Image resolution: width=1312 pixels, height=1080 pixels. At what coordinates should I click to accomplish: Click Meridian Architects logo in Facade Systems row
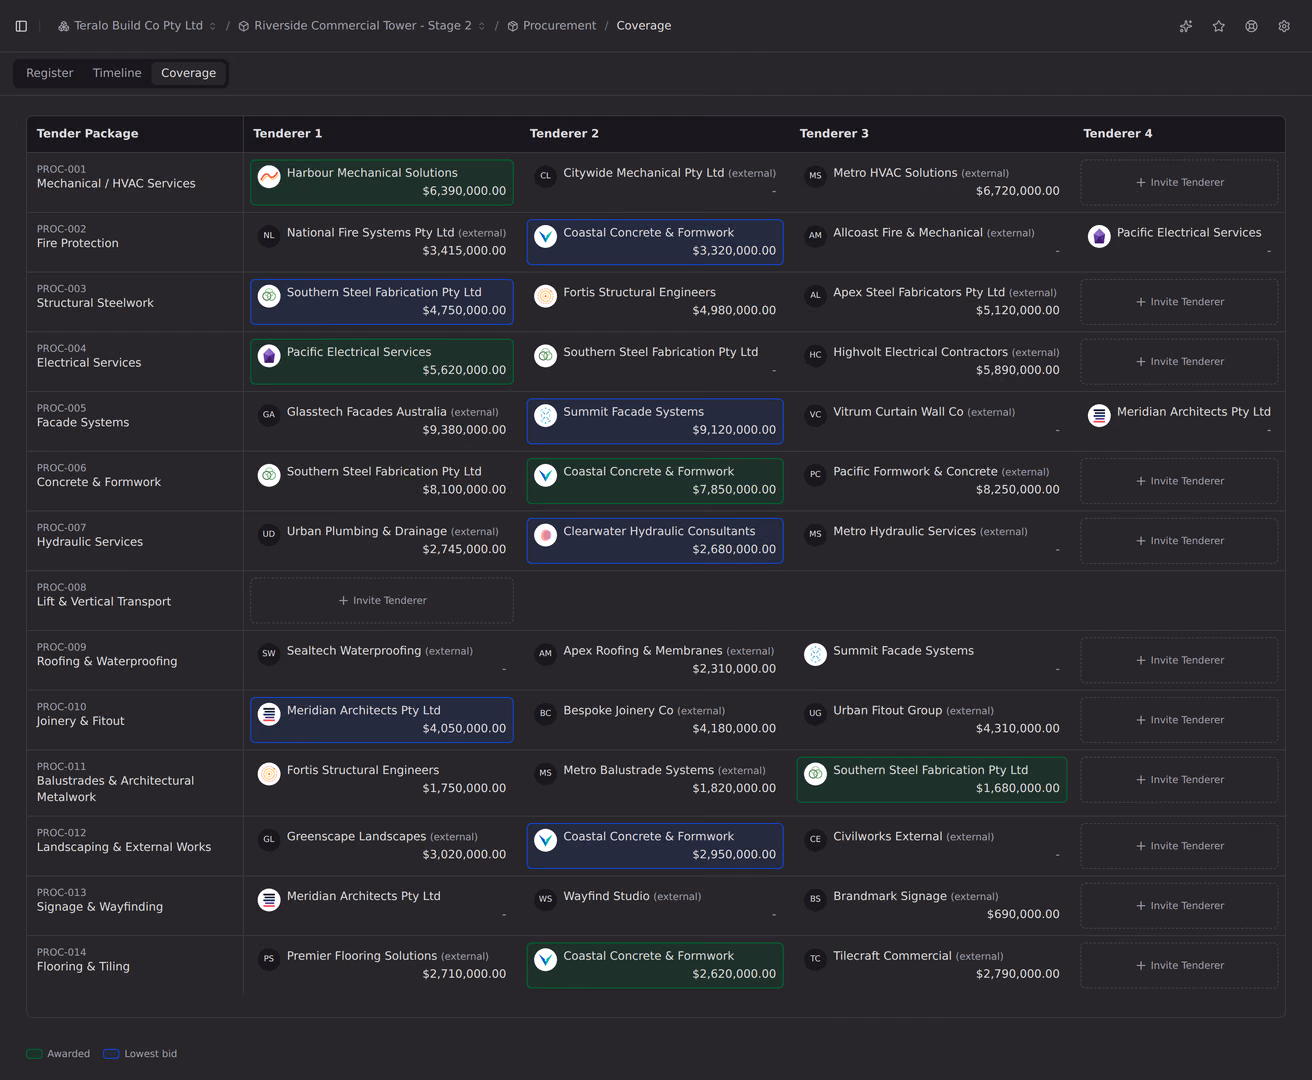click(x=1099, y=415)
